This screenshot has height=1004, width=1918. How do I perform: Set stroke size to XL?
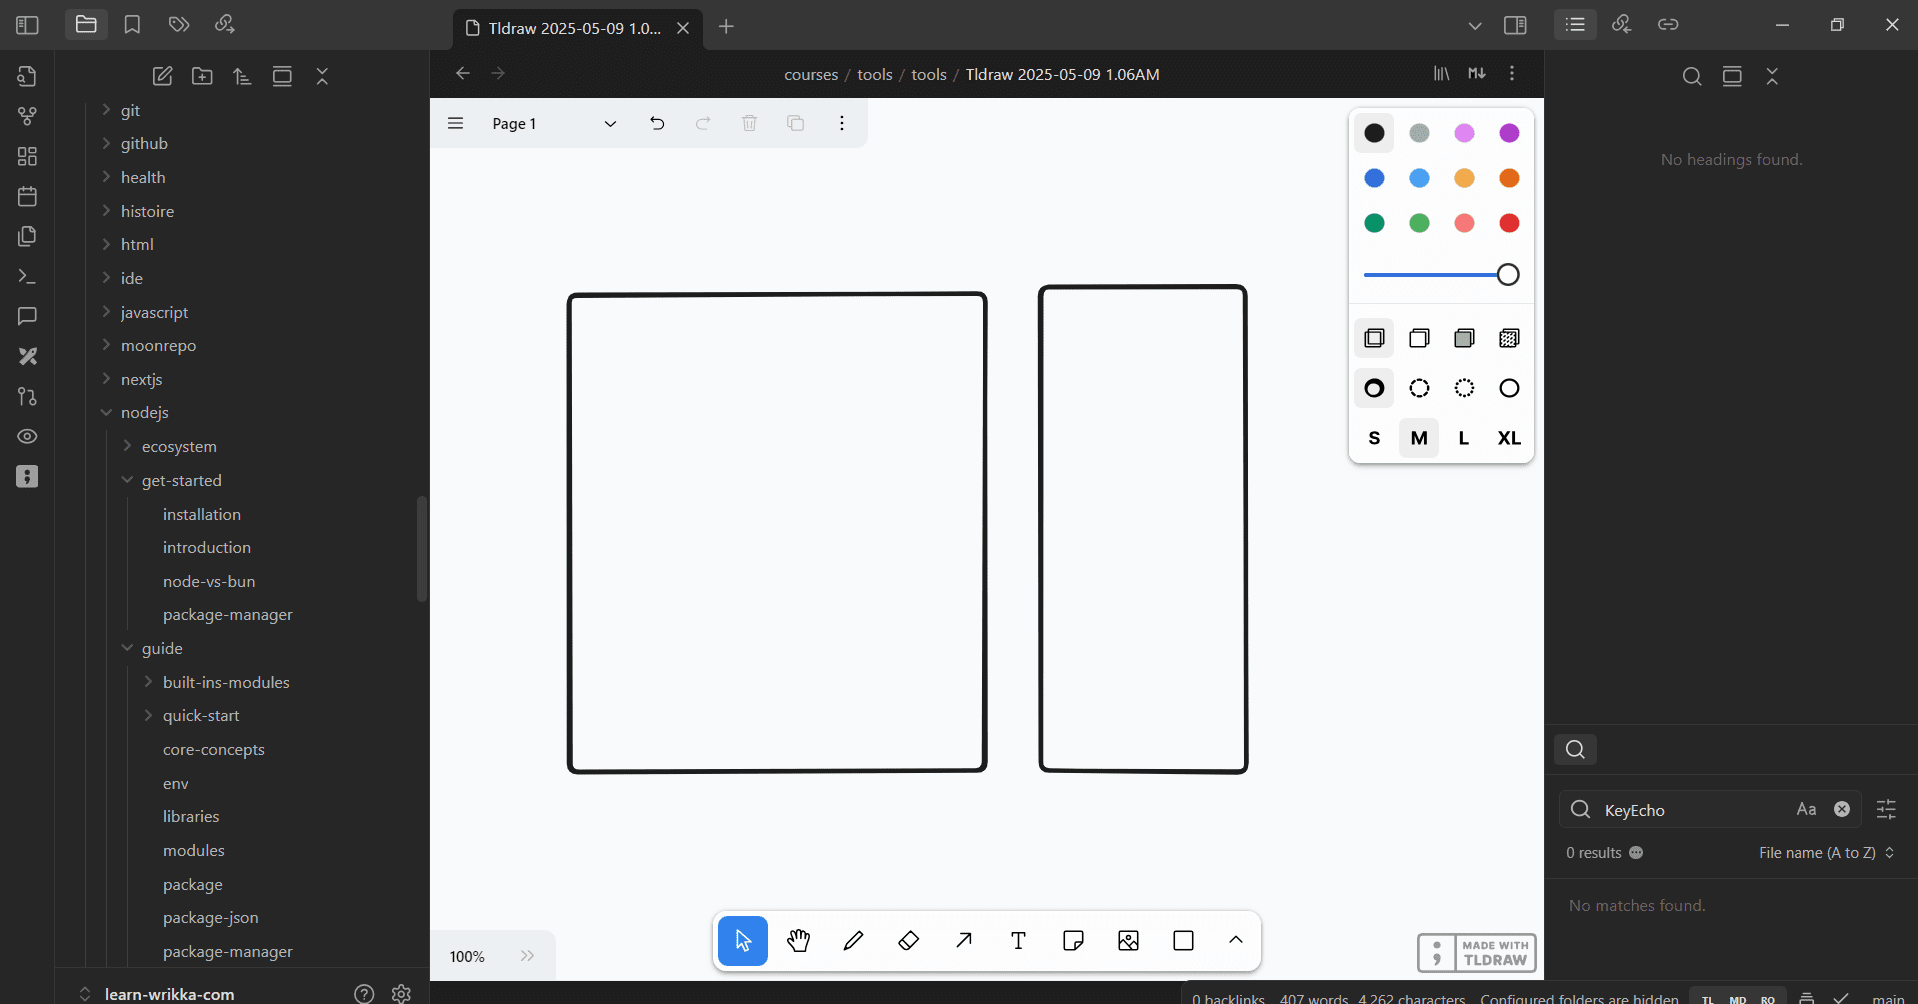(x=1508, y=438)
